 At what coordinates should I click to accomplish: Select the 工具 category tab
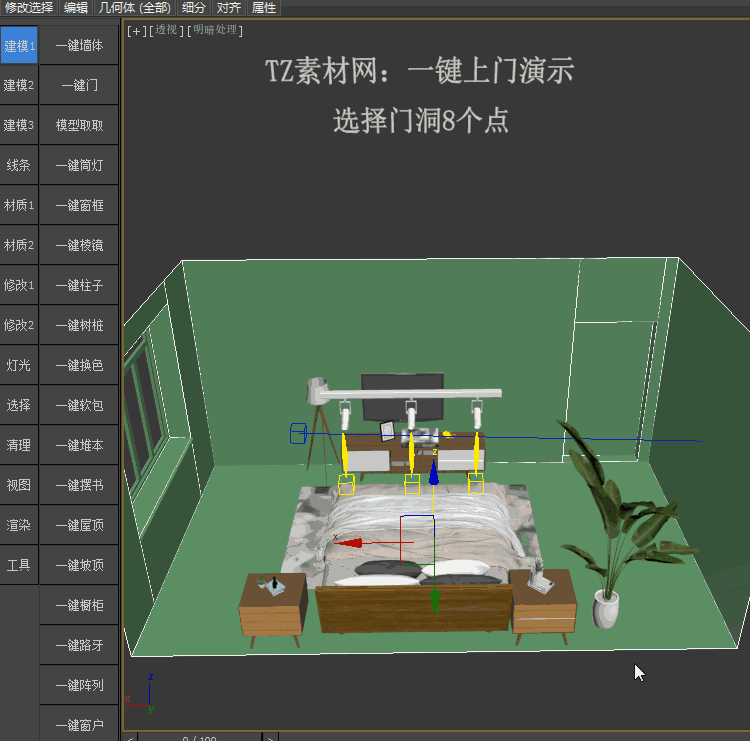19,565
